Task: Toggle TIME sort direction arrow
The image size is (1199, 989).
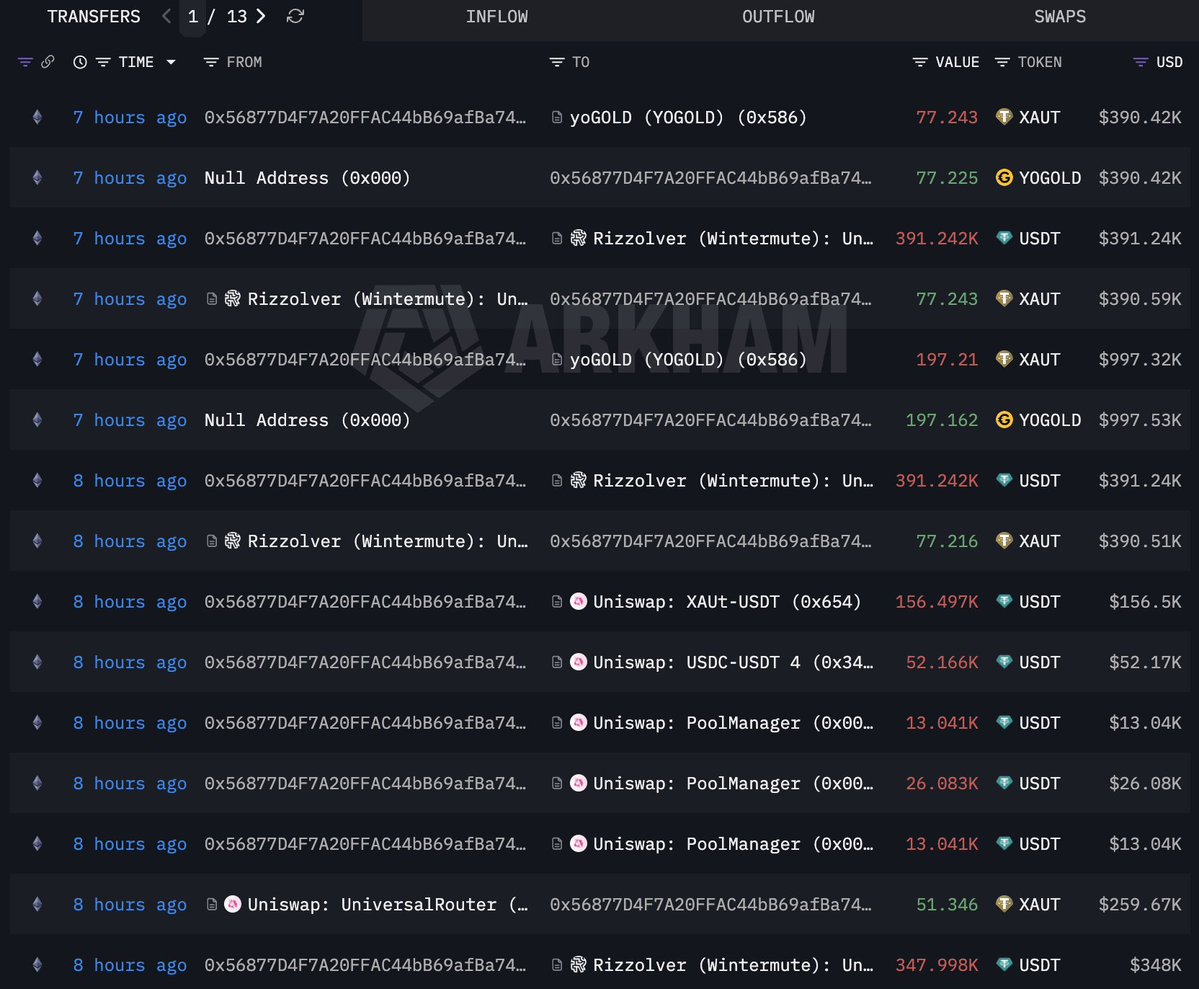Action: 171,62
